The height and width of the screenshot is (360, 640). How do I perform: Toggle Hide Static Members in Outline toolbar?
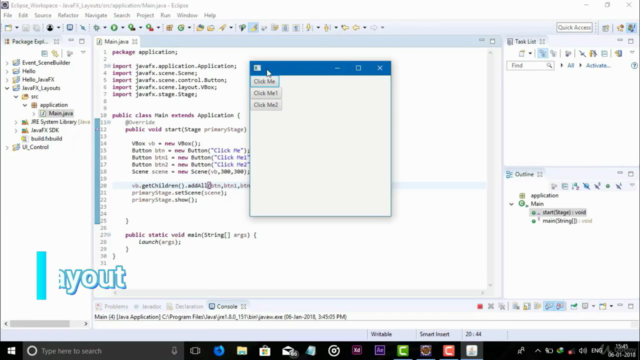[x=597, y=186]
